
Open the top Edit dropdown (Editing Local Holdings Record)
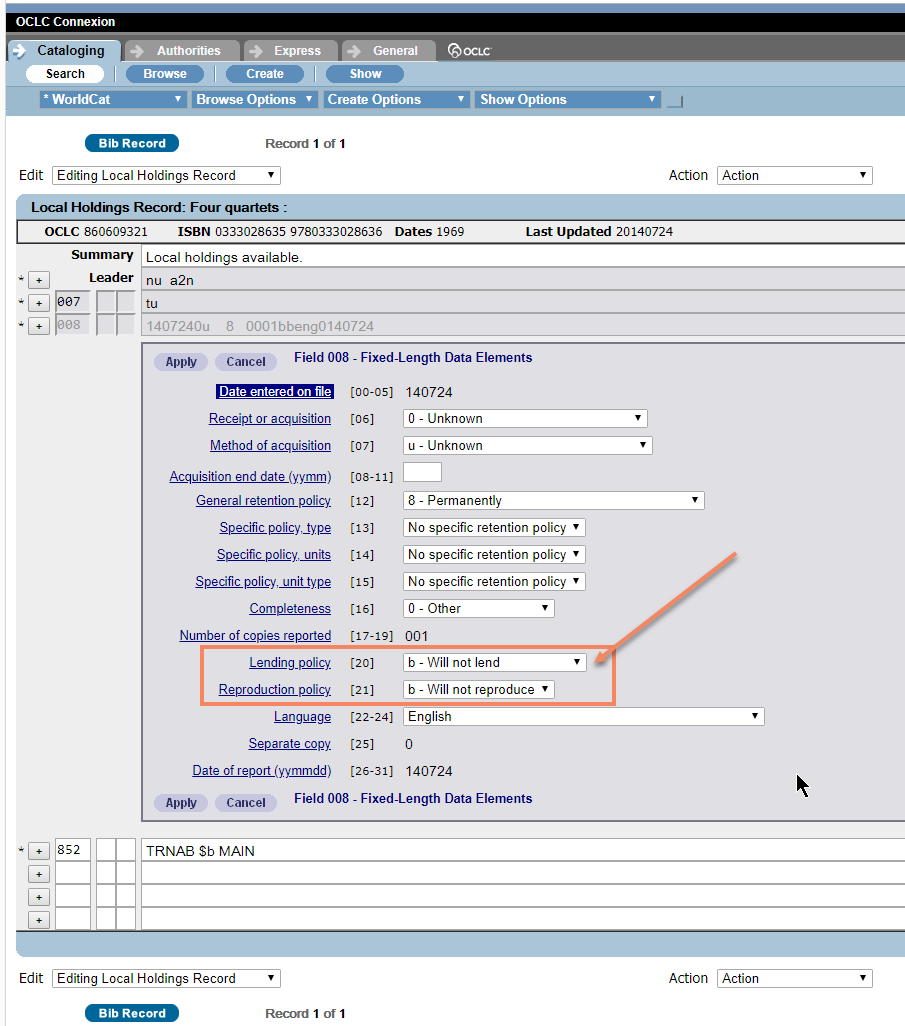tap(166, 175)
